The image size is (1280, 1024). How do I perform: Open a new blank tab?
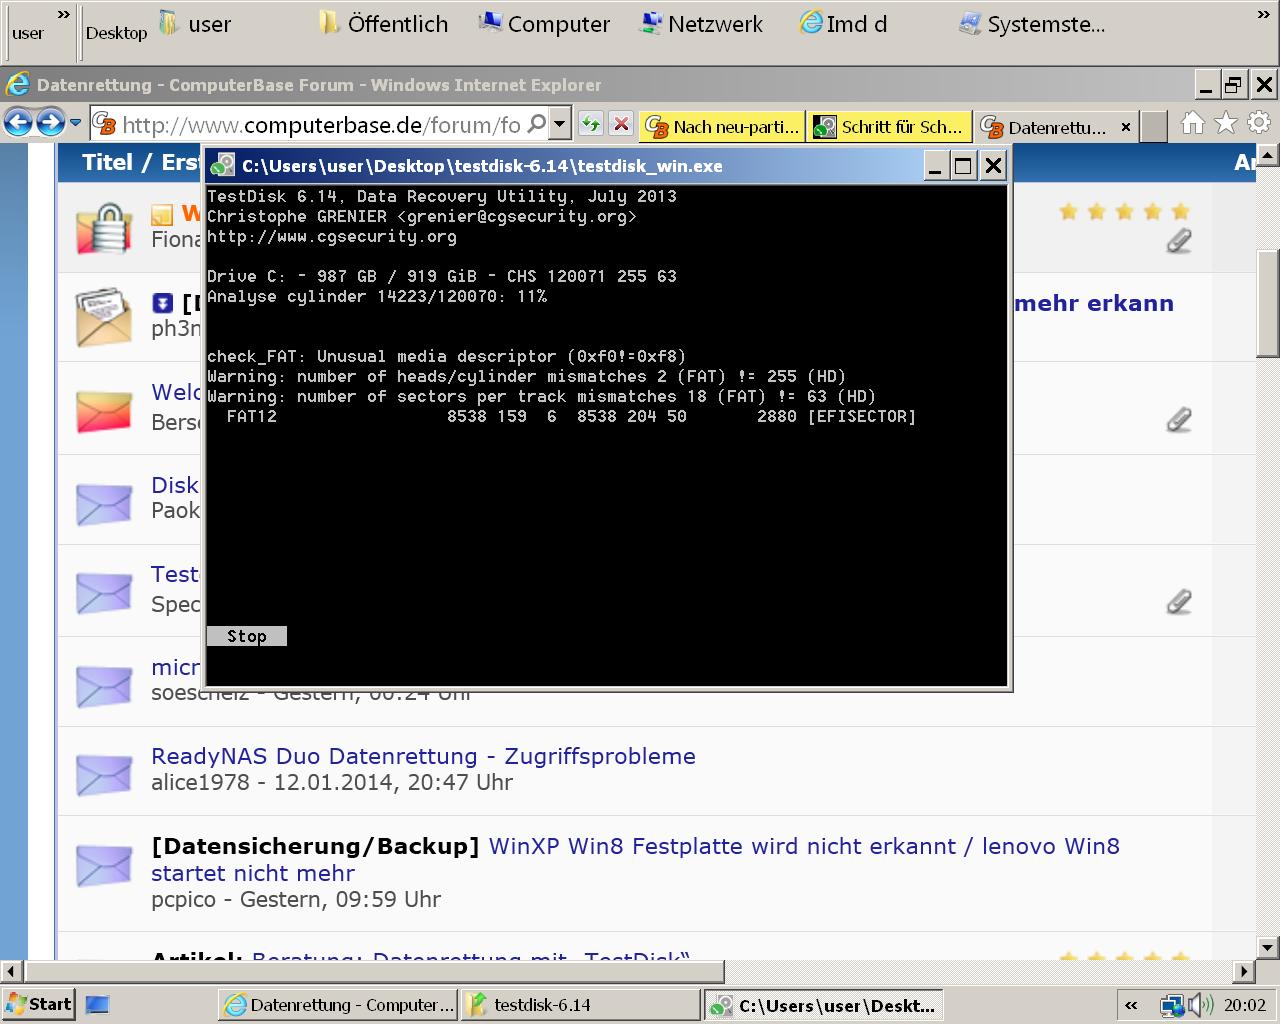pyautogui.click(x=1154, y=126)
